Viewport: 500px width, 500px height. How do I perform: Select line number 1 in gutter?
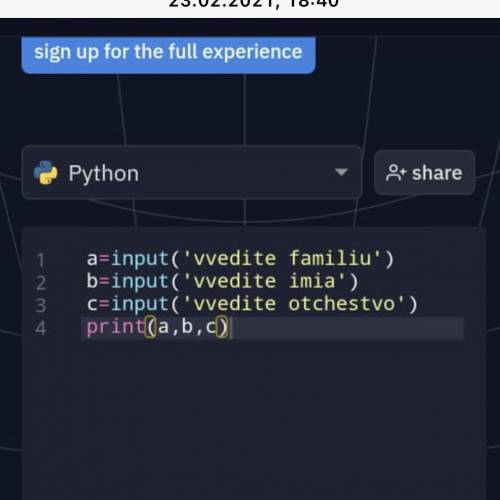(40, 260)
